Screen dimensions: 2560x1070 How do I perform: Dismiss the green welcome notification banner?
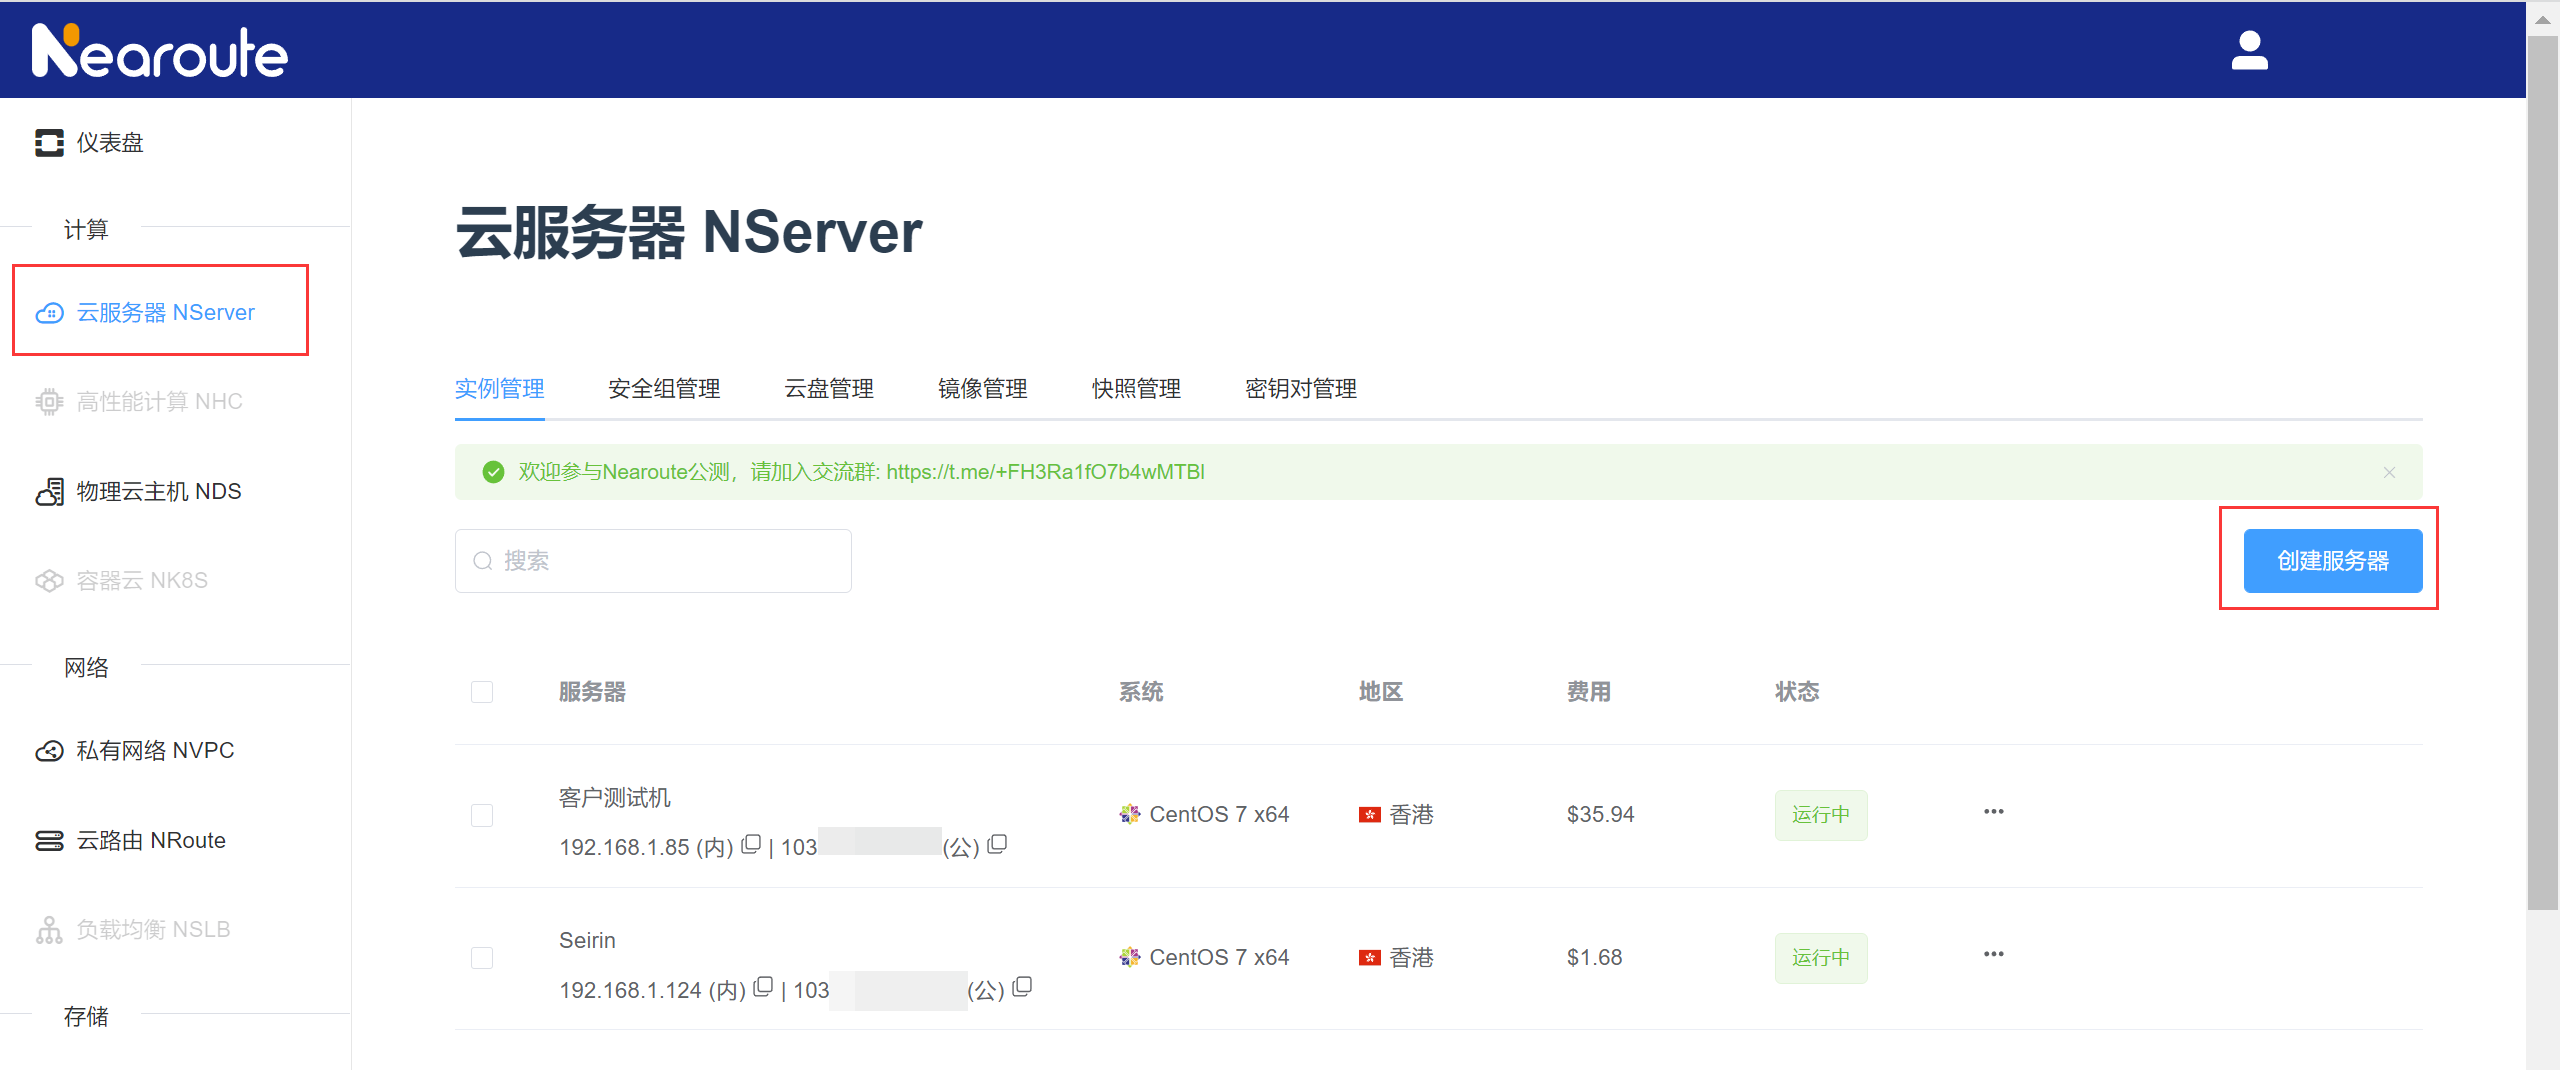2389,473
